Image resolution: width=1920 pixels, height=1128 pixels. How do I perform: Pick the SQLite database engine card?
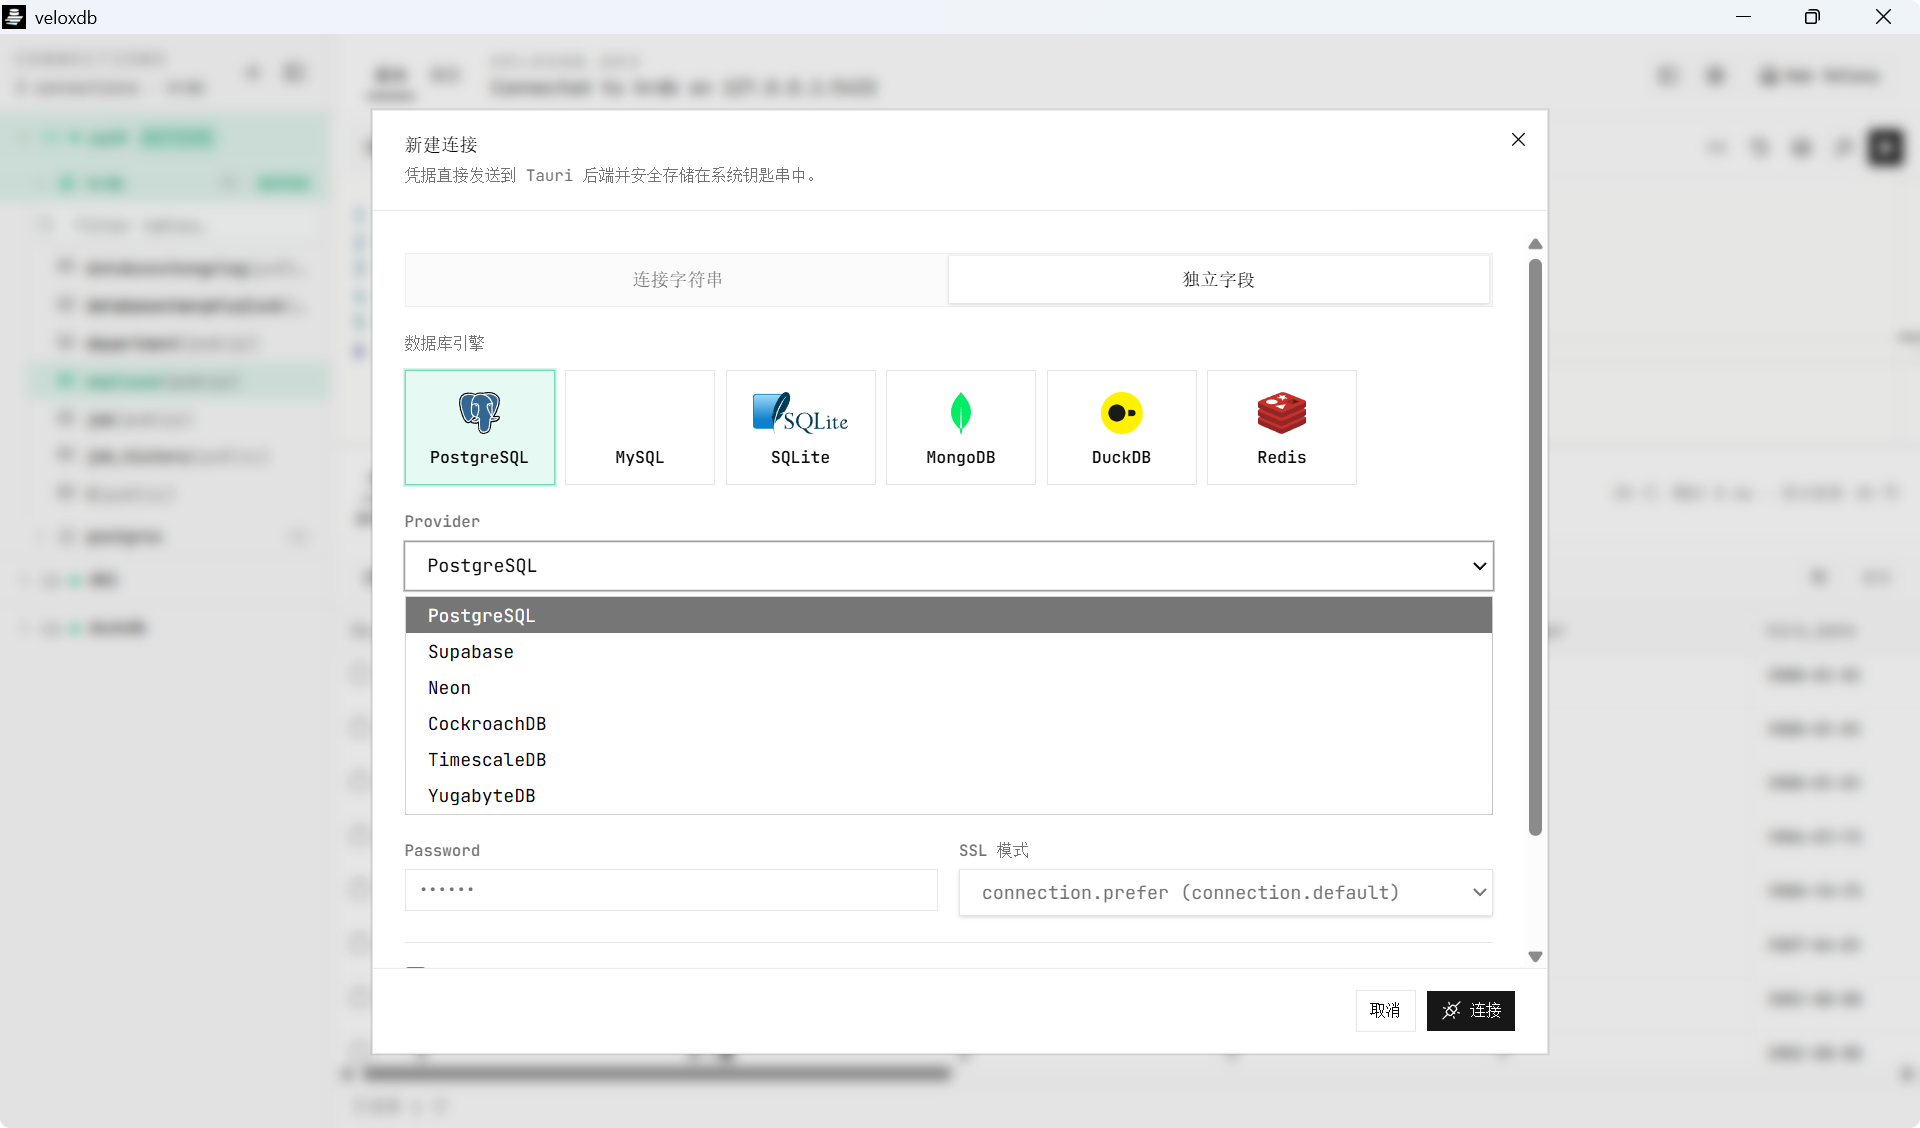[801, 427]
